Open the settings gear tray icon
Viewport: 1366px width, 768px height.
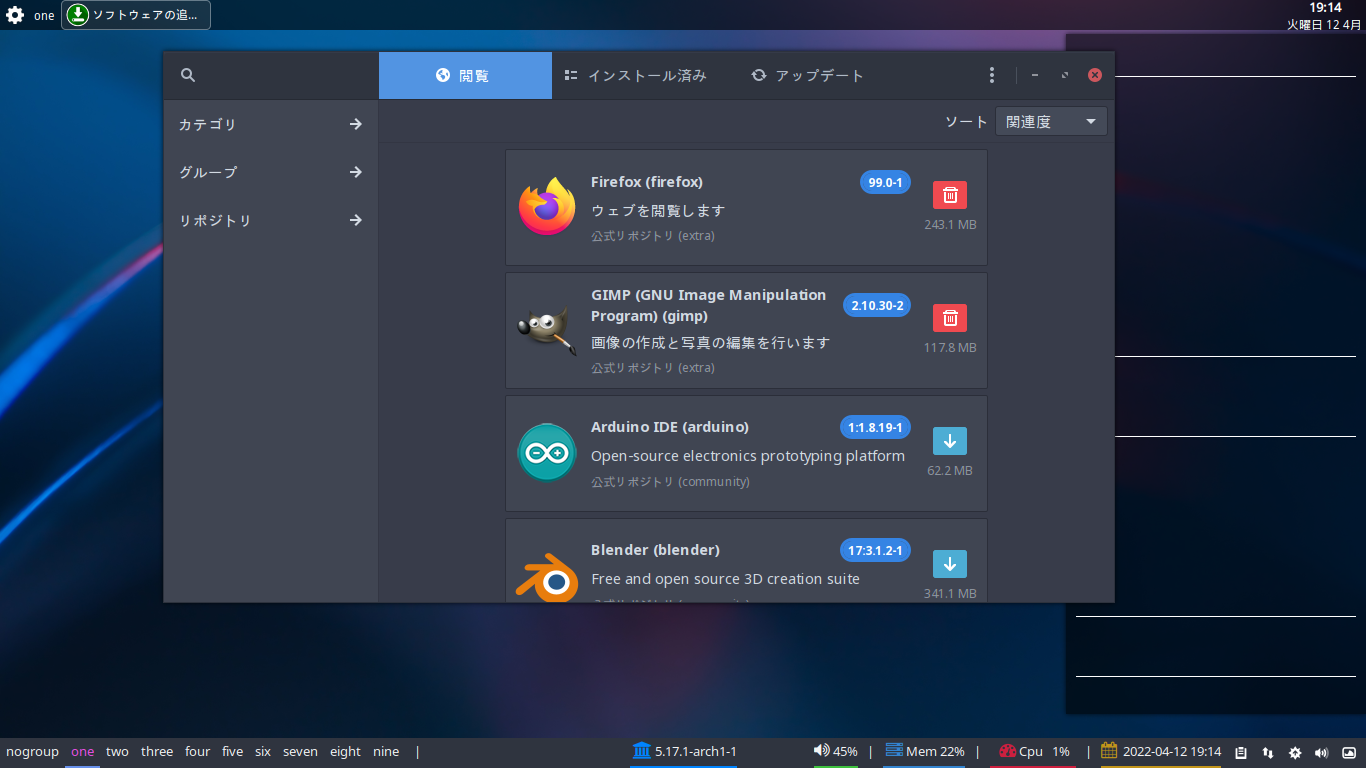1295,753
